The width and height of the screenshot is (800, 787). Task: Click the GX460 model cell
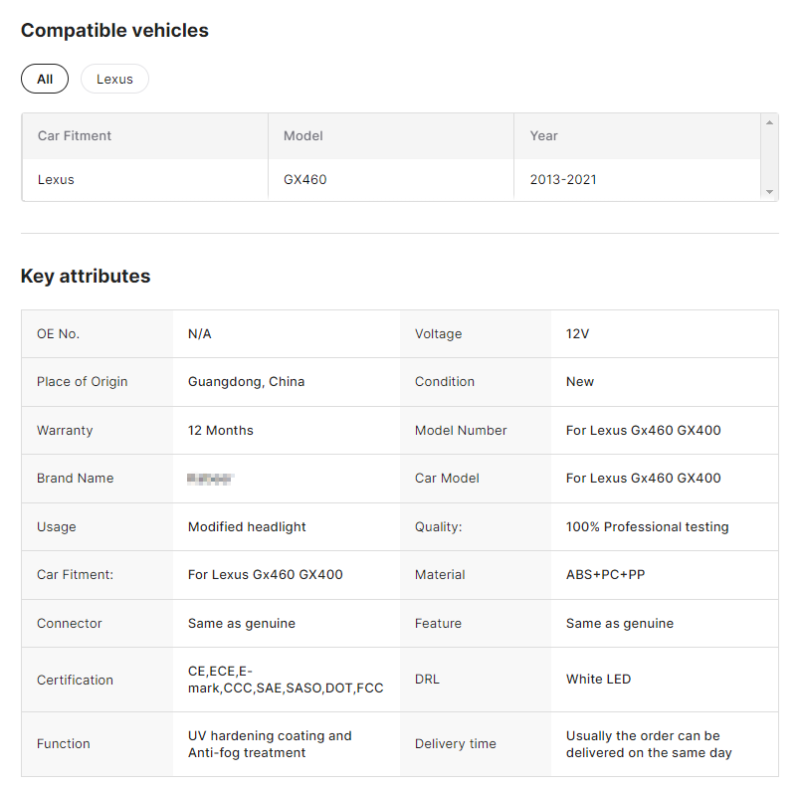click(x=305, y=180)
